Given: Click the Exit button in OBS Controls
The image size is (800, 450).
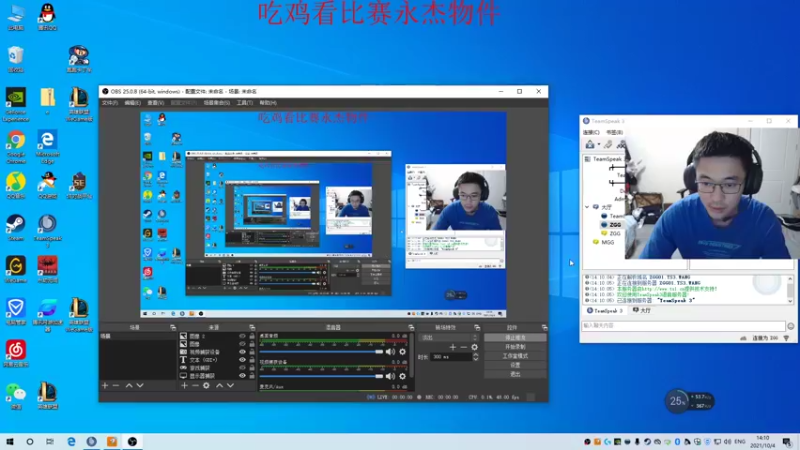Looking at the screenshot, I should pyautogui.click(x=515, y=374).
